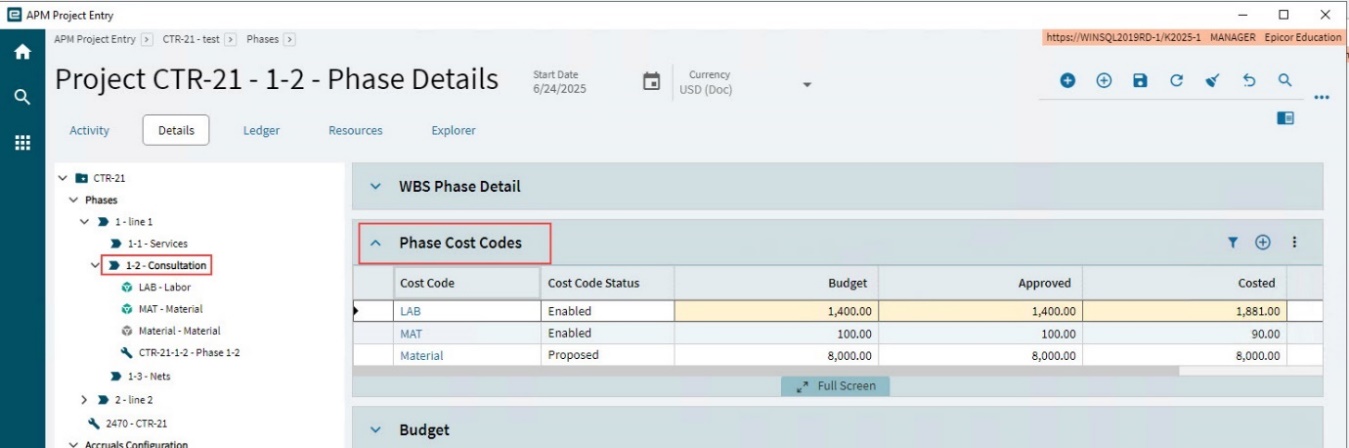The width and height of the screenshot is (1349, 448).
Task: Click the APM Project Entry title bar logo
Action: pos(13,15)
